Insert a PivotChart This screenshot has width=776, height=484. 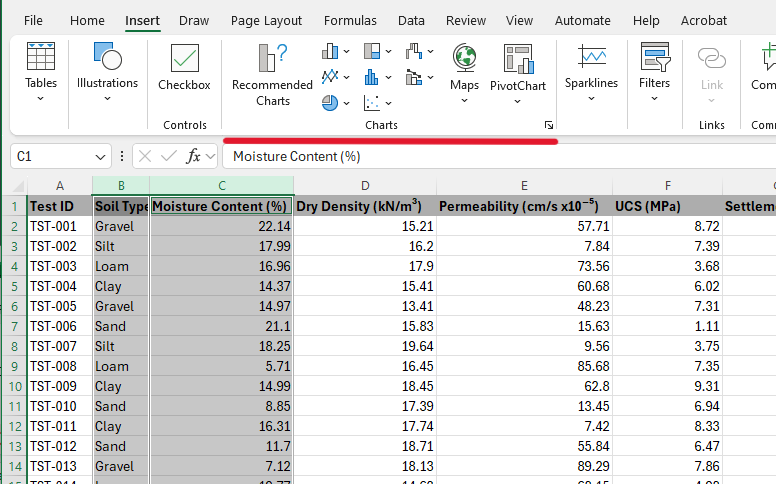(x=518, y=74)
